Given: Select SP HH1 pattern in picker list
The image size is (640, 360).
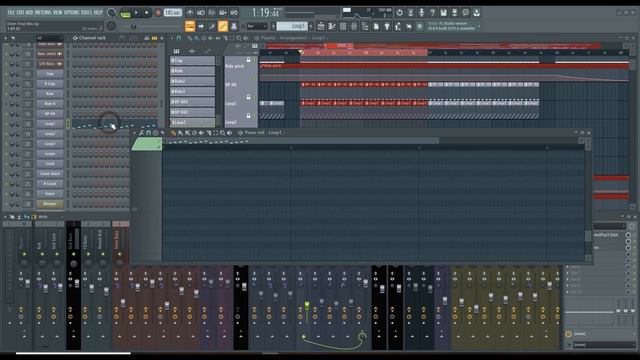Looking at the screenshot, I should (192, 102).
